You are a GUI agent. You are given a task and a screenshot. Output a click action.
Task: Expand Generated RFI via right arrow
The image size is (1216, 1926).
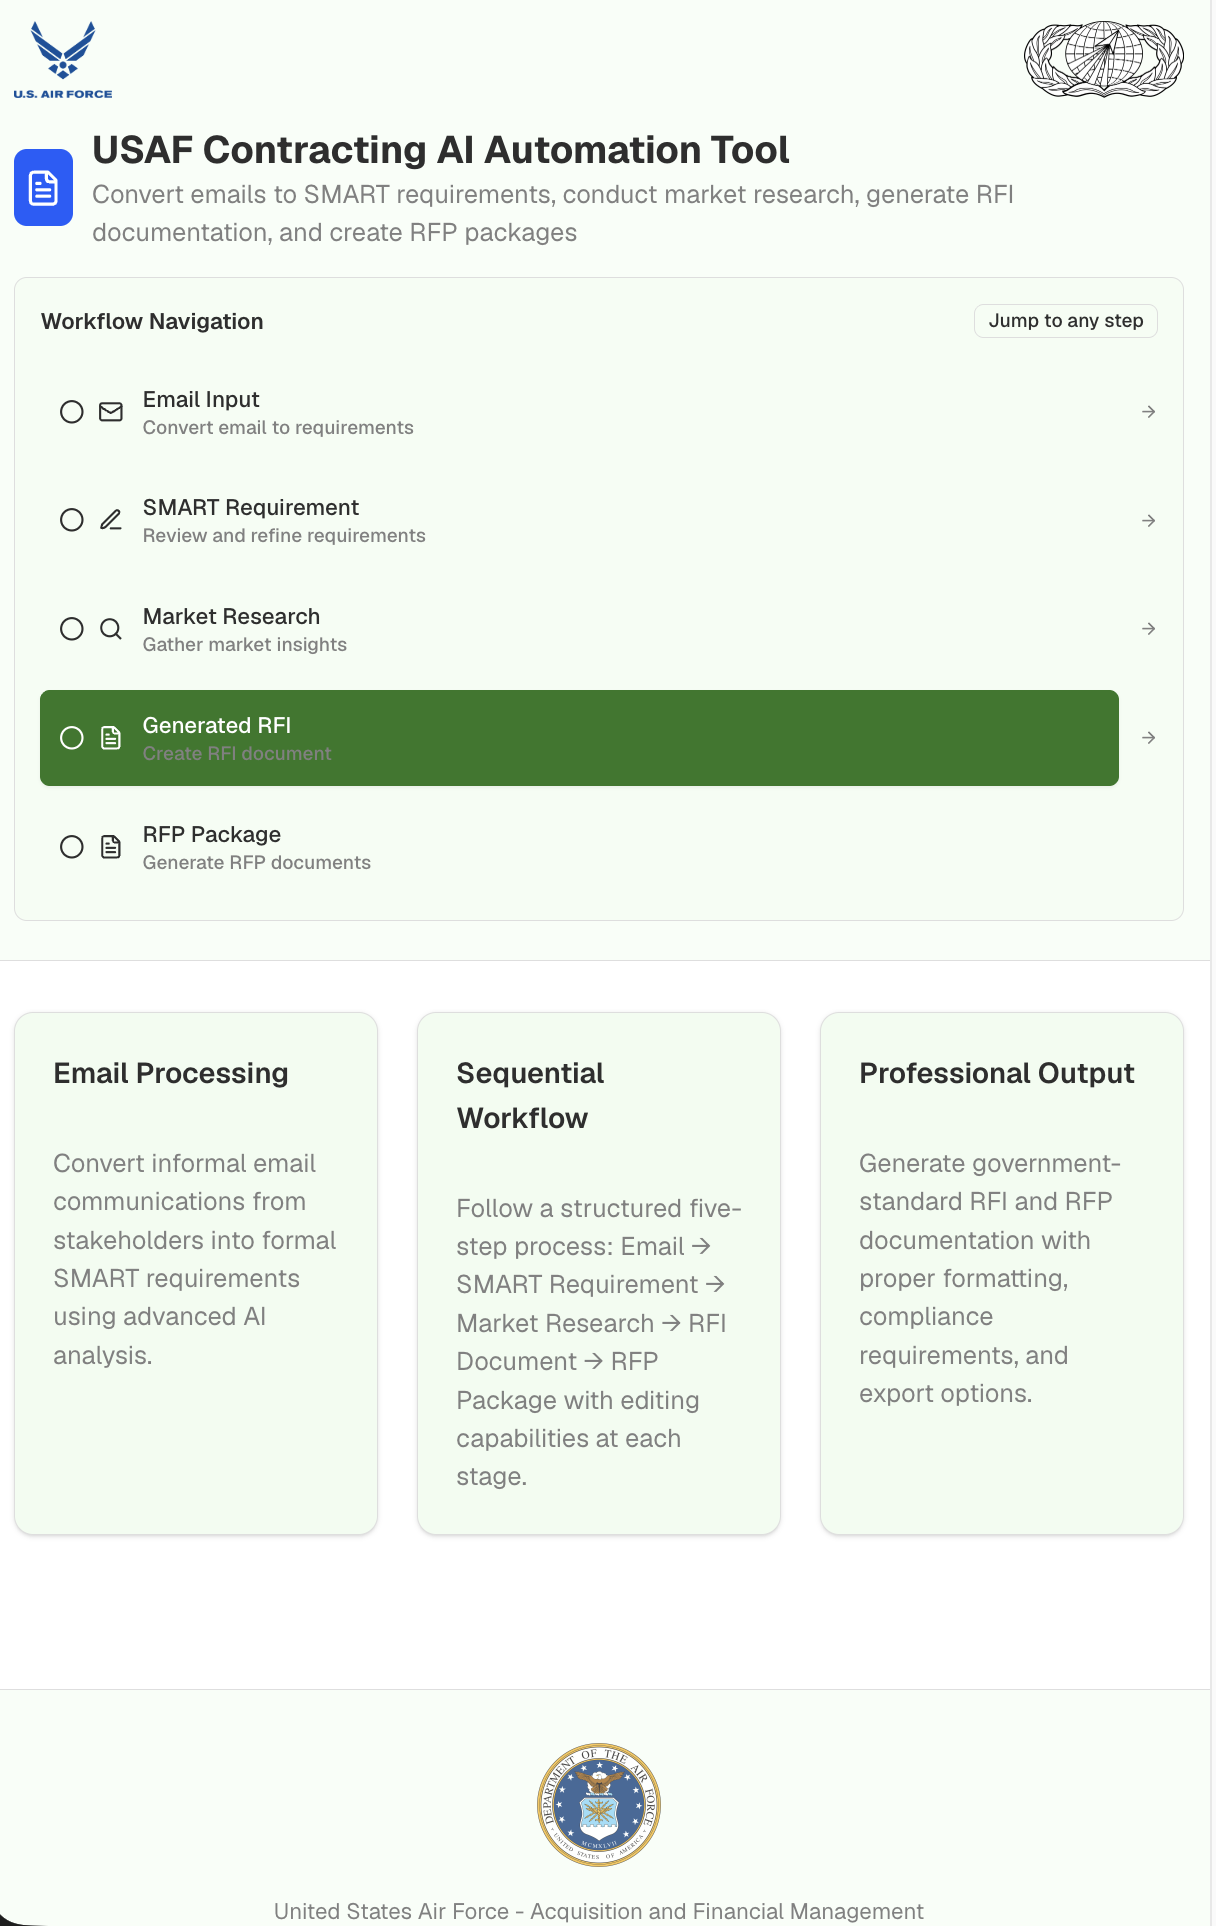pos(1149,738)
